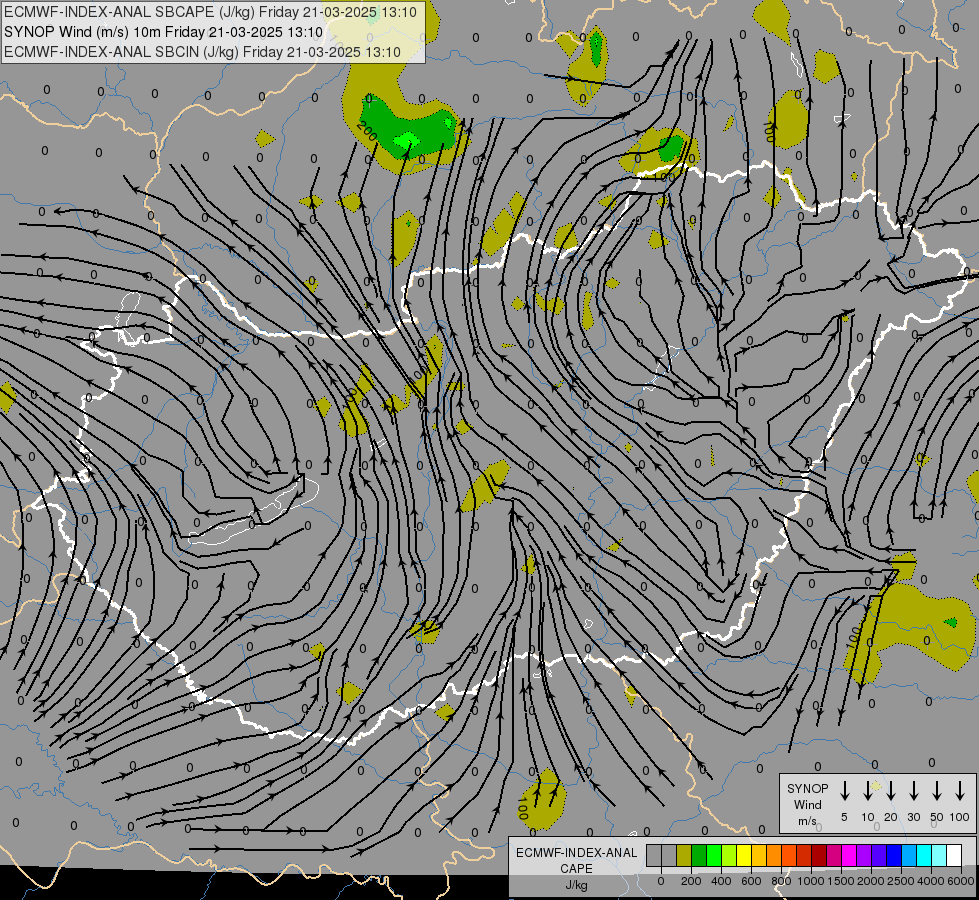The height and width of the screenshot is (900, 979).
Task: Click the 'CAPE' word in colour legend
Action: (576, 869)
